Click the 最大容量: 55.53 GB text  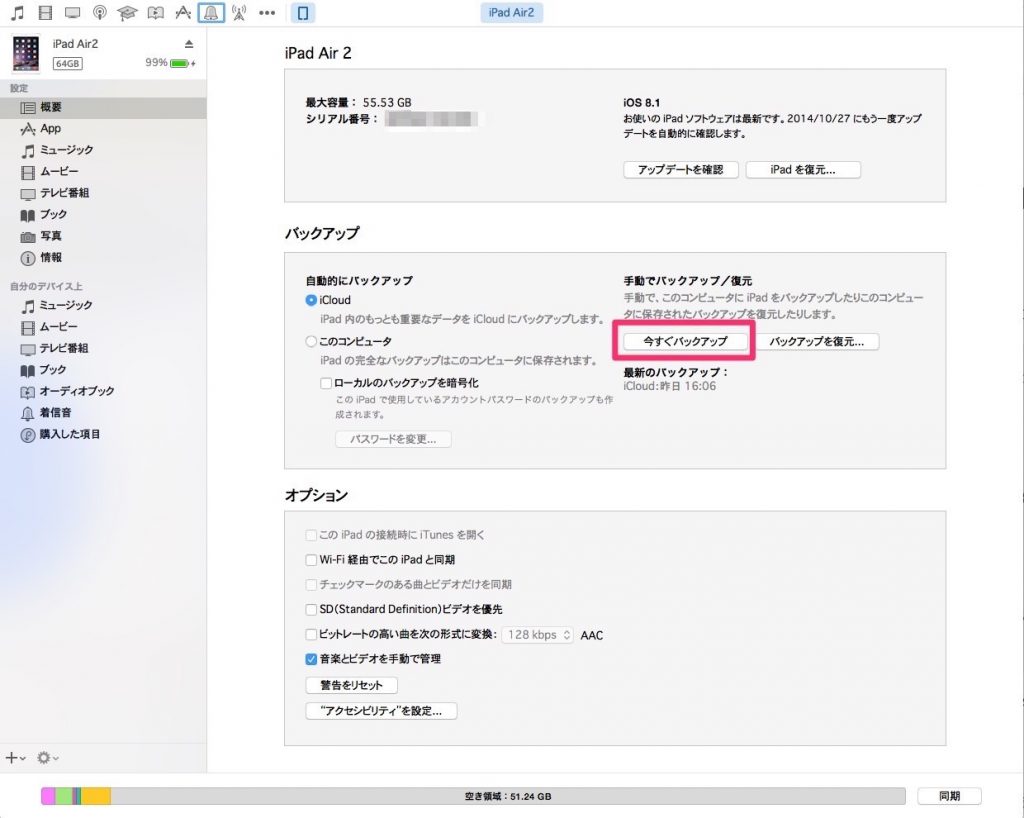click(x=359, y=102)
